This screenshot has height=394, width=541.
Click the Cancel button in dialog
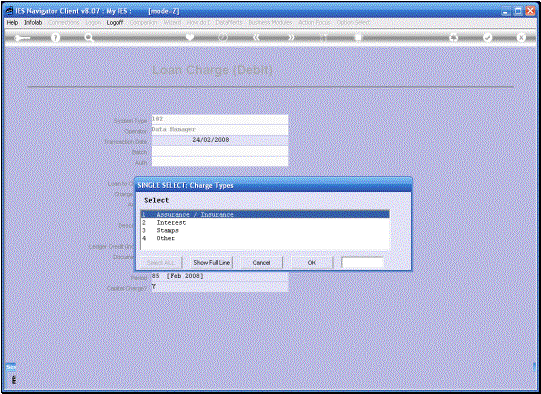(x=261, y=263)
